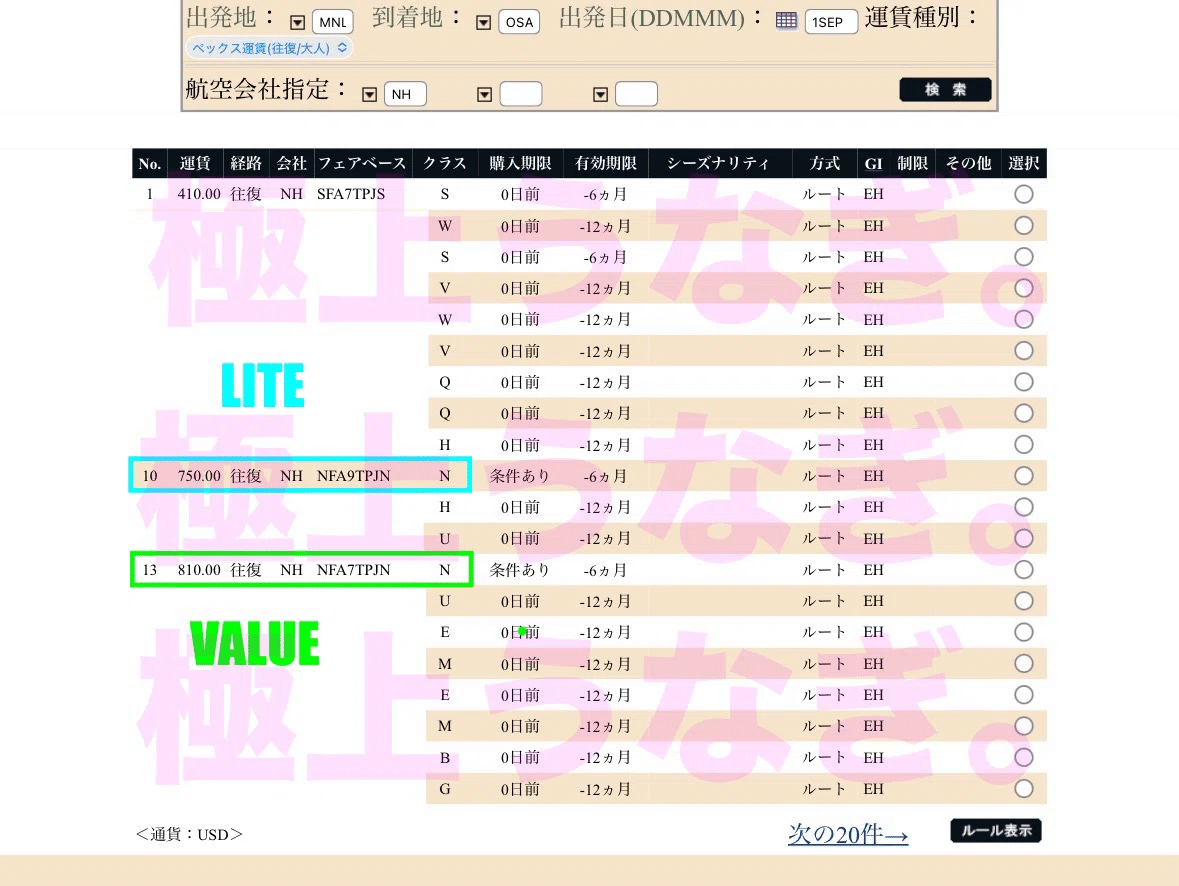Click the その他 column header
Screen dimensions: 1179x886
(968, 163)
